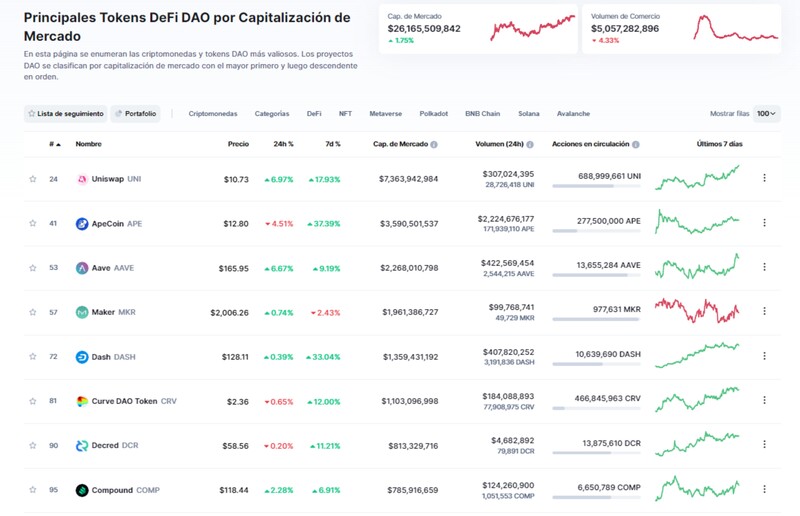Click info icon next to Volumen (24h) header
The image size is (800, 516).
[530, 144]
